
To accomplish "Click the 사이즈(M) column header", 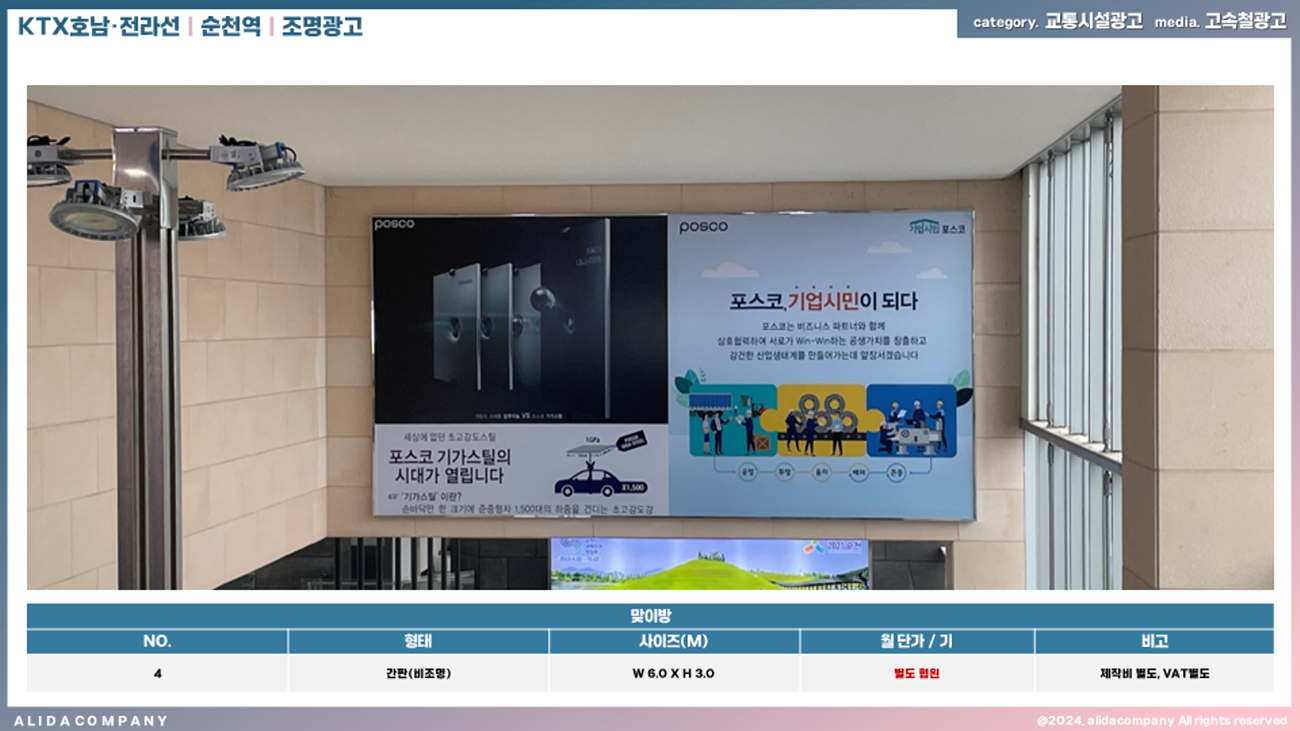I will pos(673,641).
